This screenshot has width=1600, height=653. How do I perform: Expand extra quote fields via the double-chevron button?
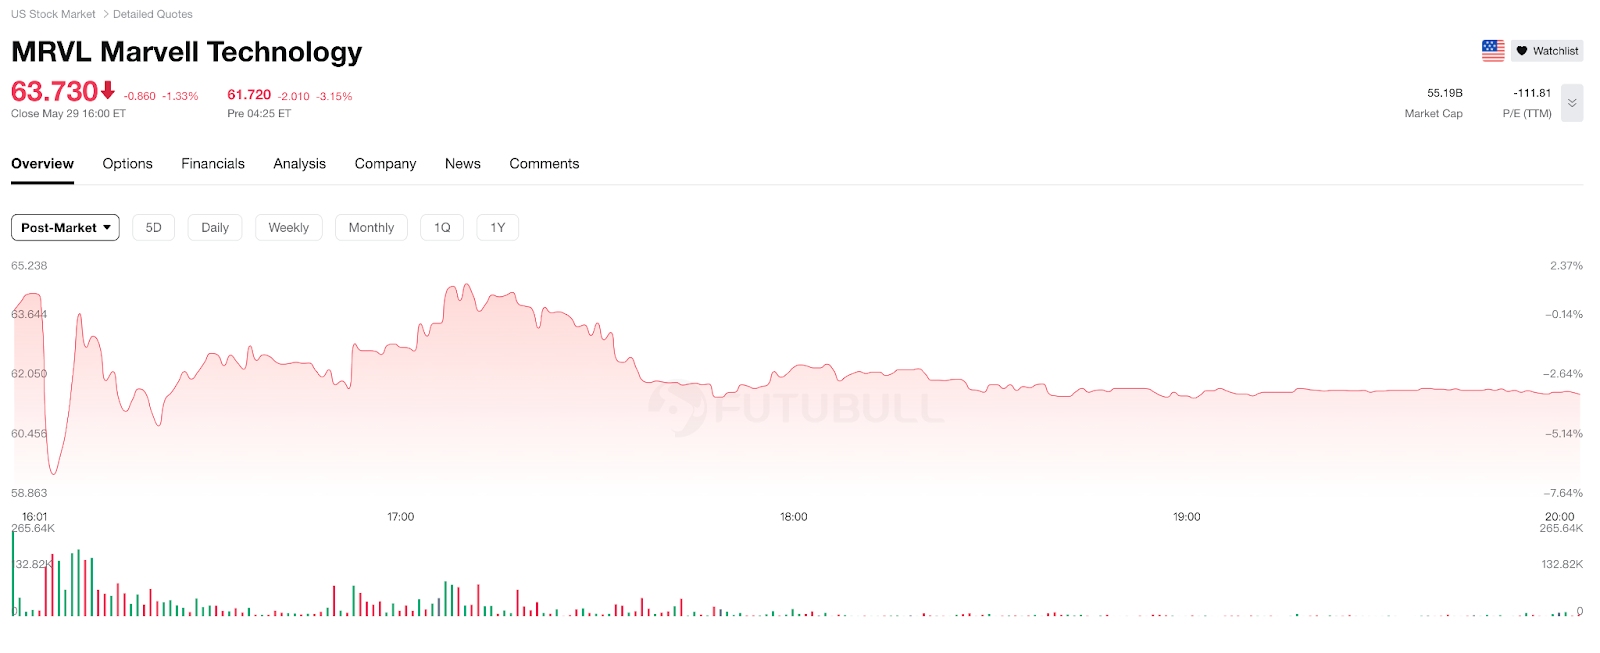pyautogui.click(x=1571, y=103)
